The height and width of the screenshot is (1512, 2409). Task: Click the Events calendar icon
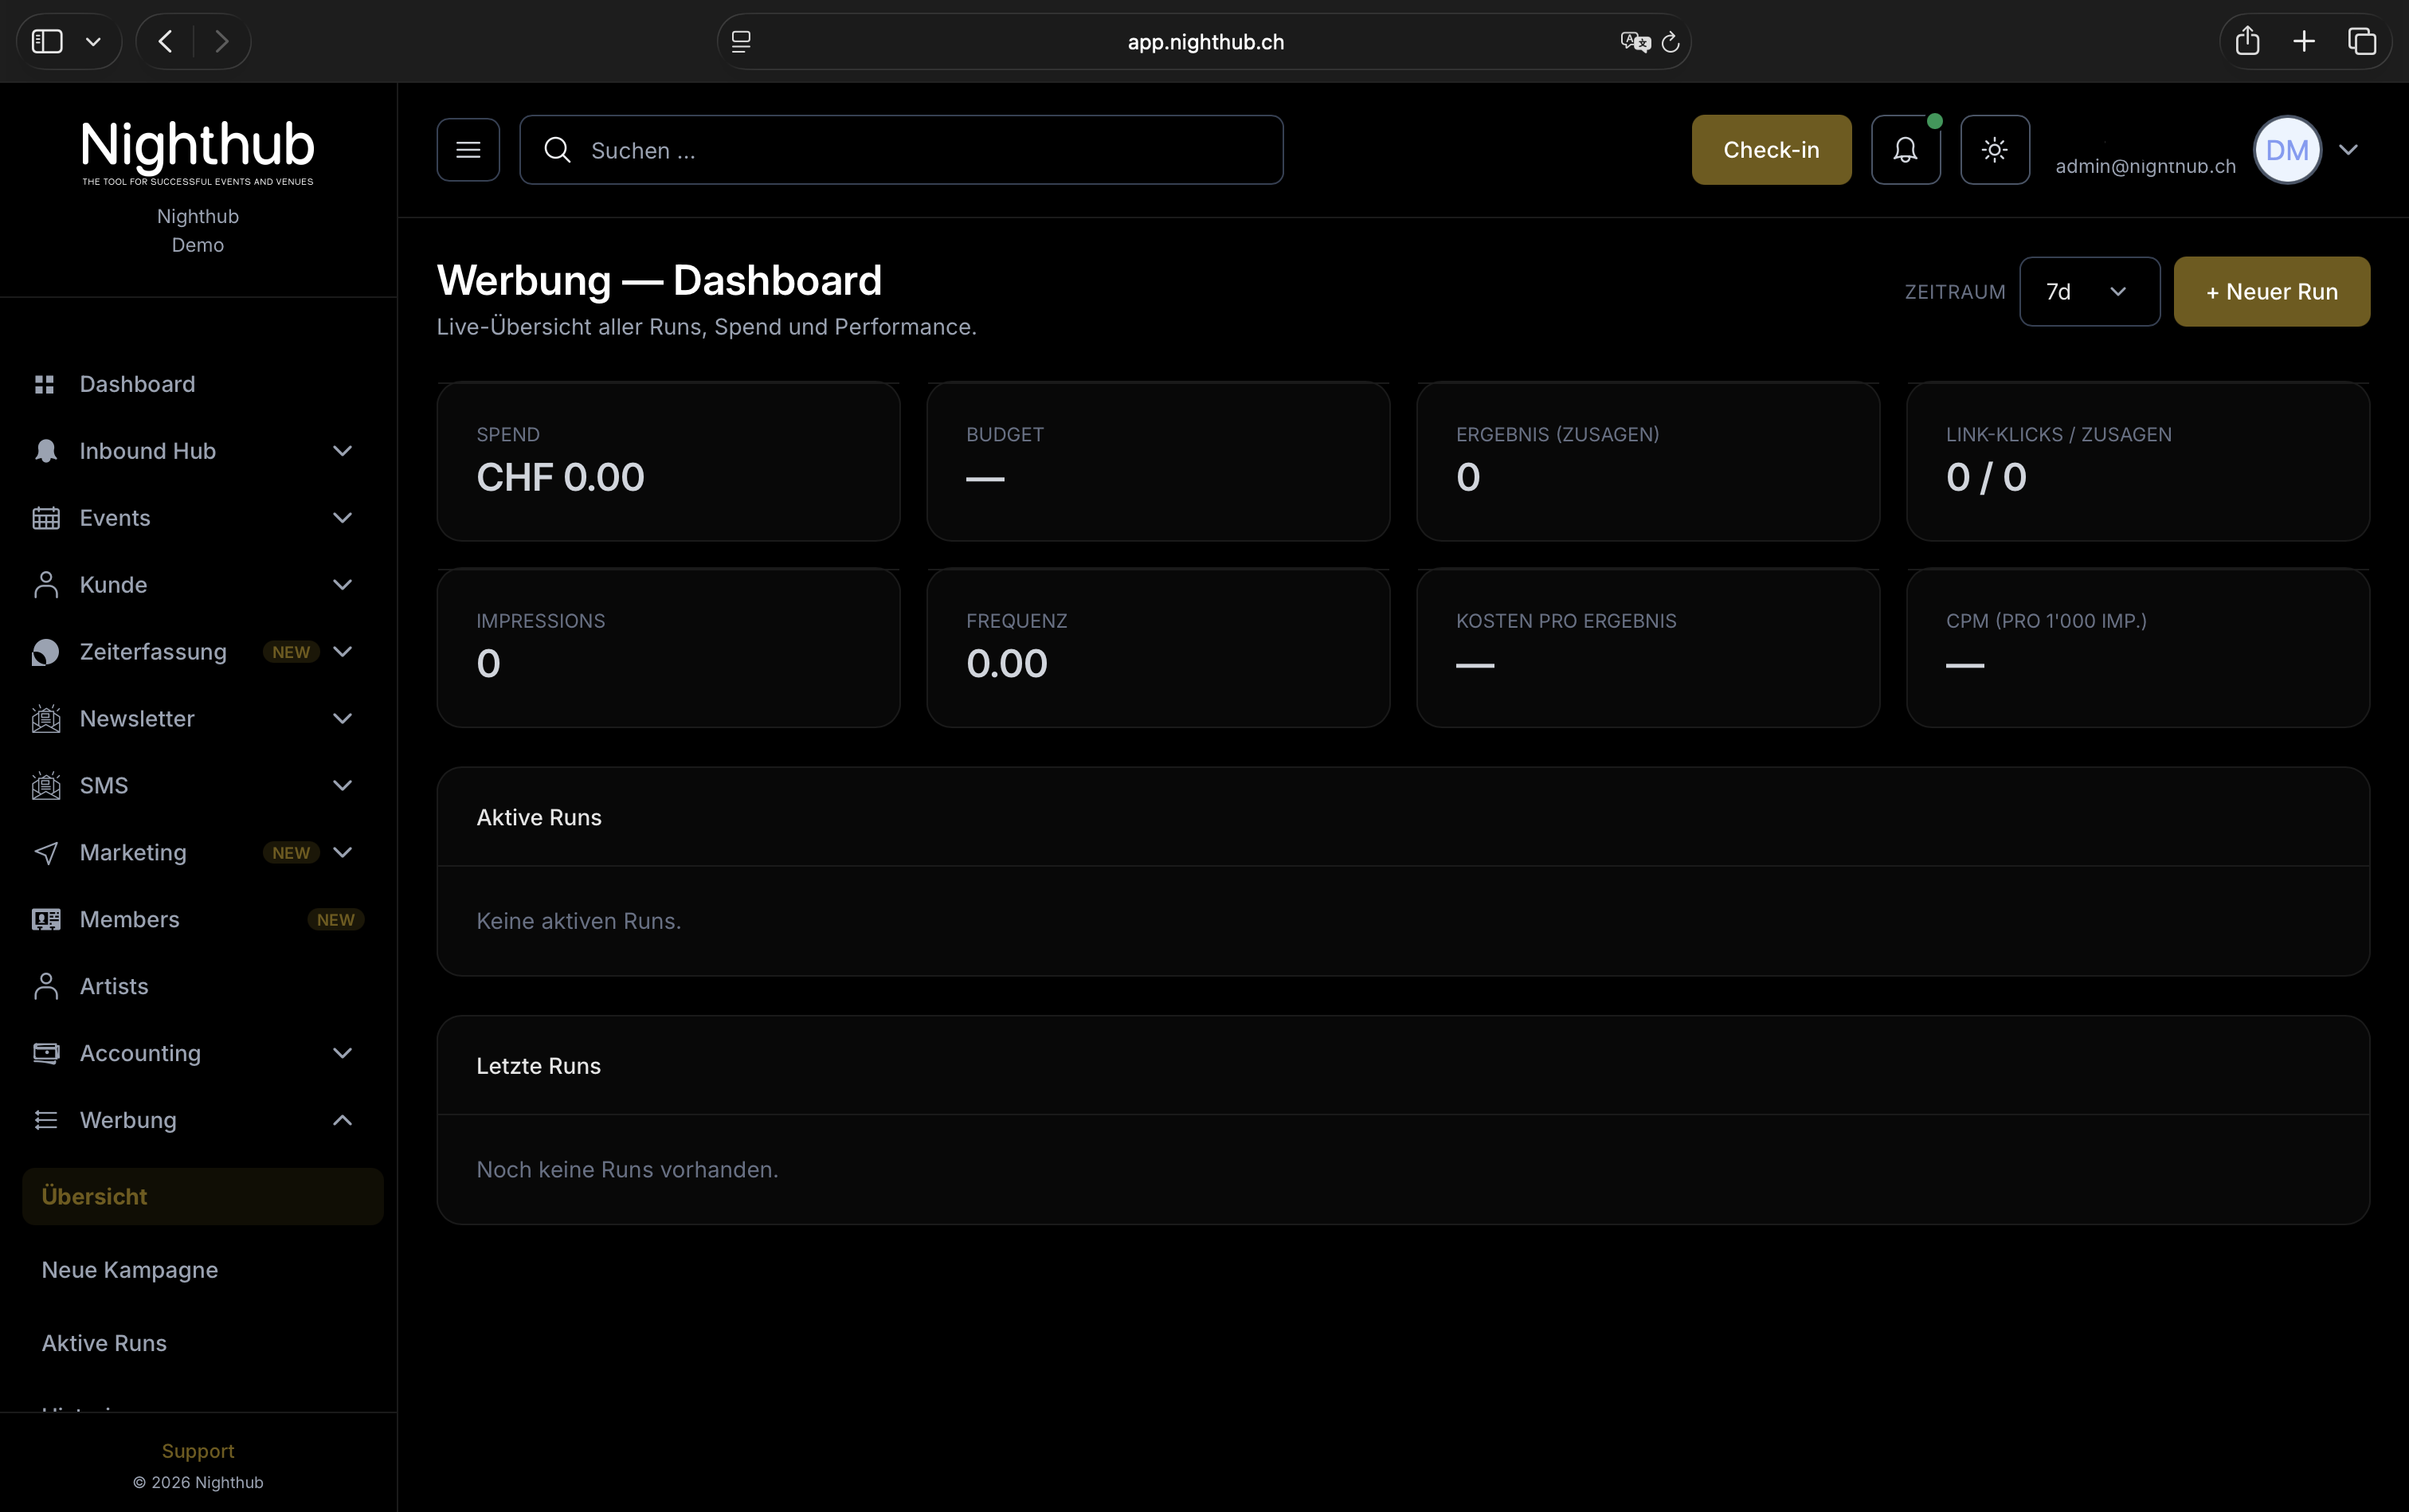[x=46, y=518]
